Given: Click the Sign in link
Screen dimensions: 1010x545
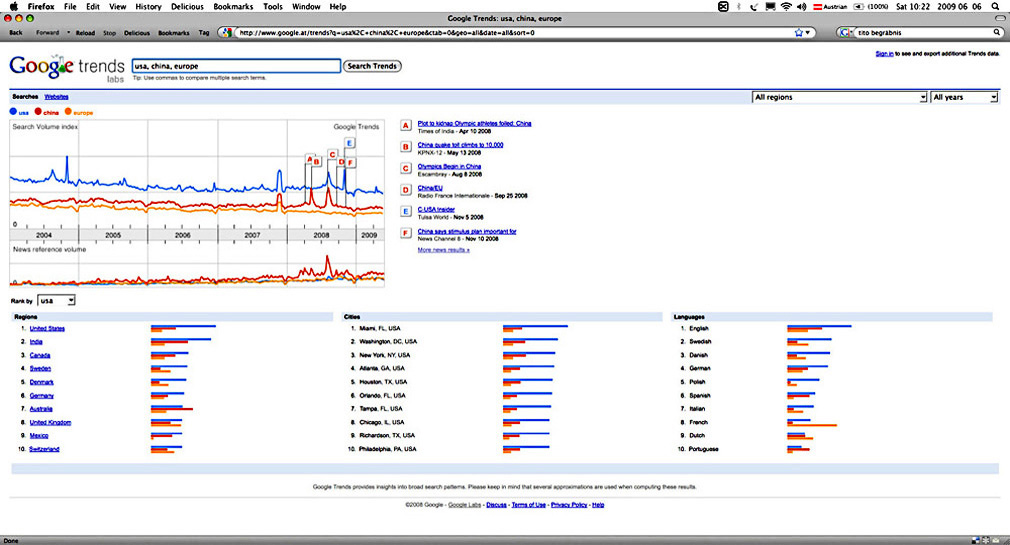Looking at the screenshot, I should 884,53.
